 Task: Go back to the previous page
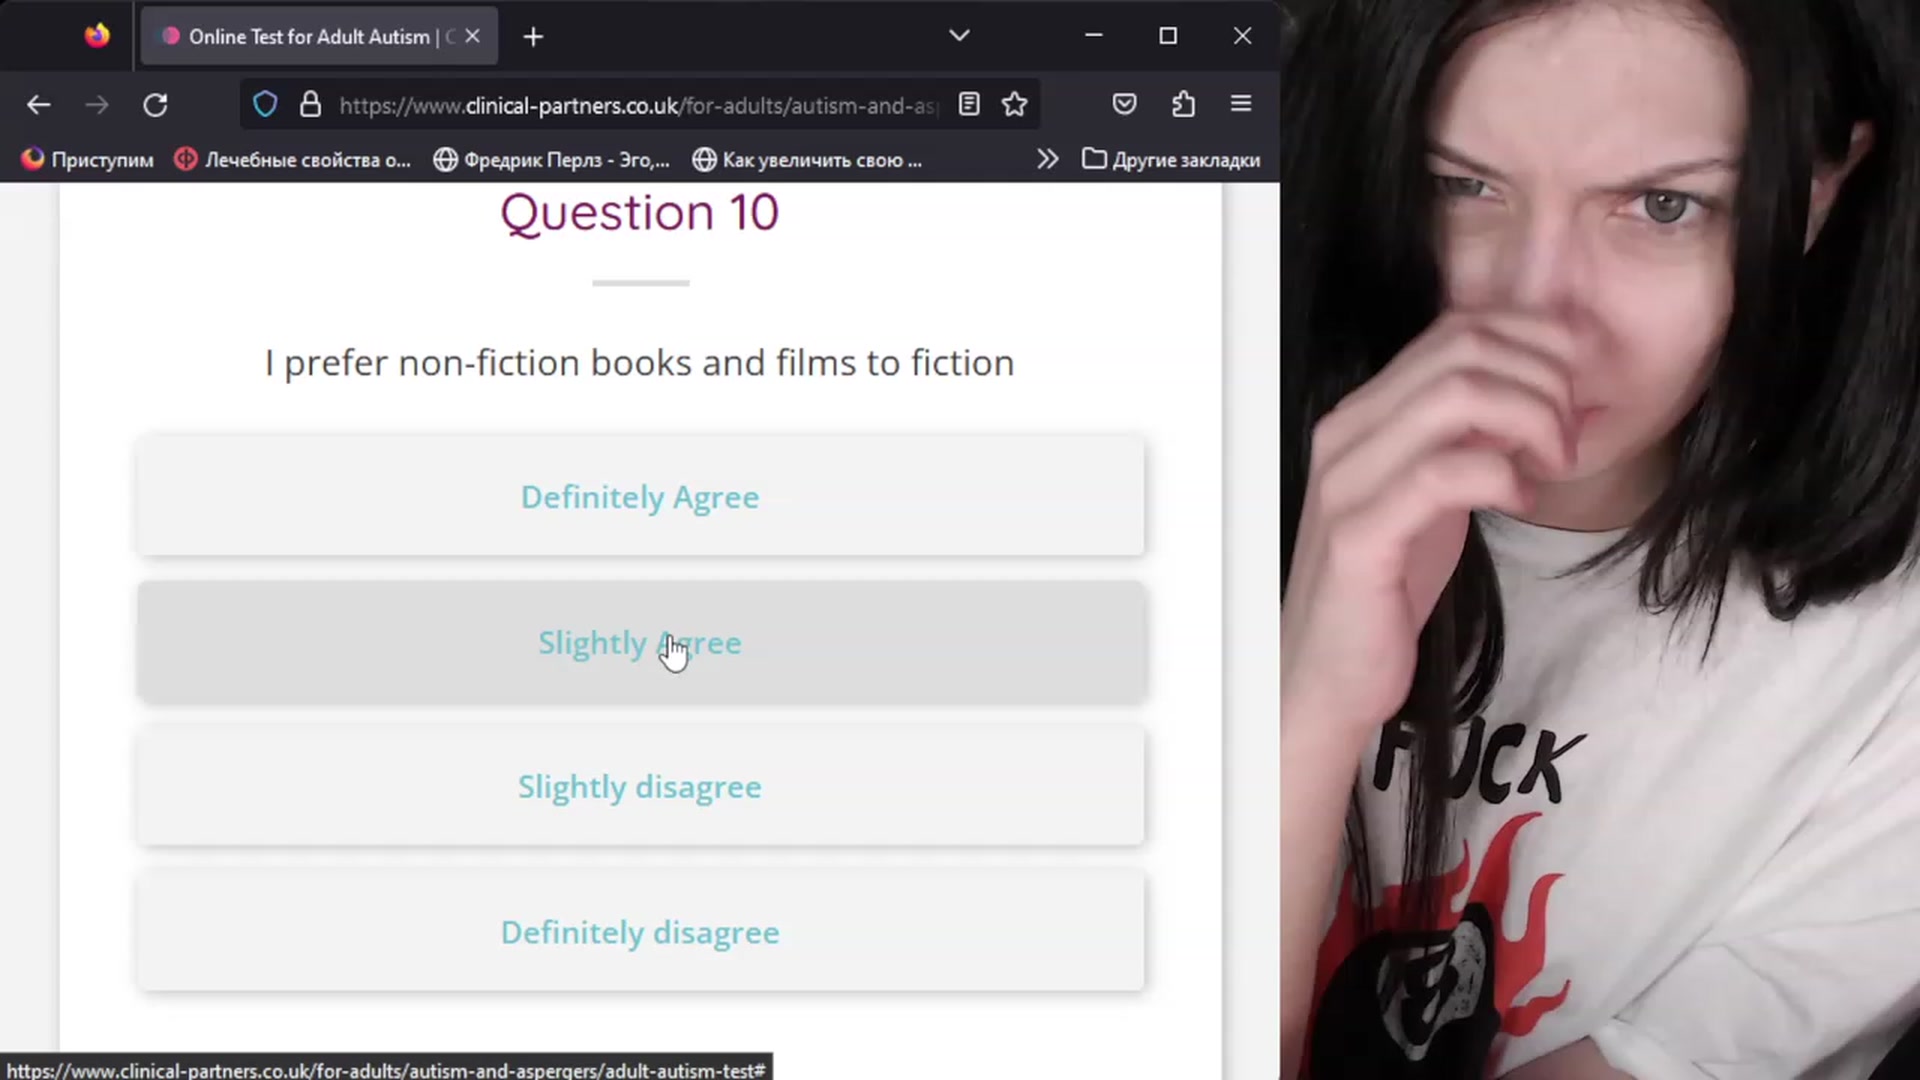(x=39, y=105)
